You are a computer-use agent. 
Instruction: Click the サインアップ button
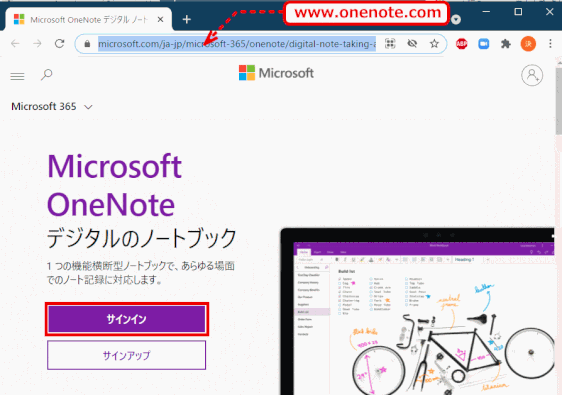tap(127, 355)
